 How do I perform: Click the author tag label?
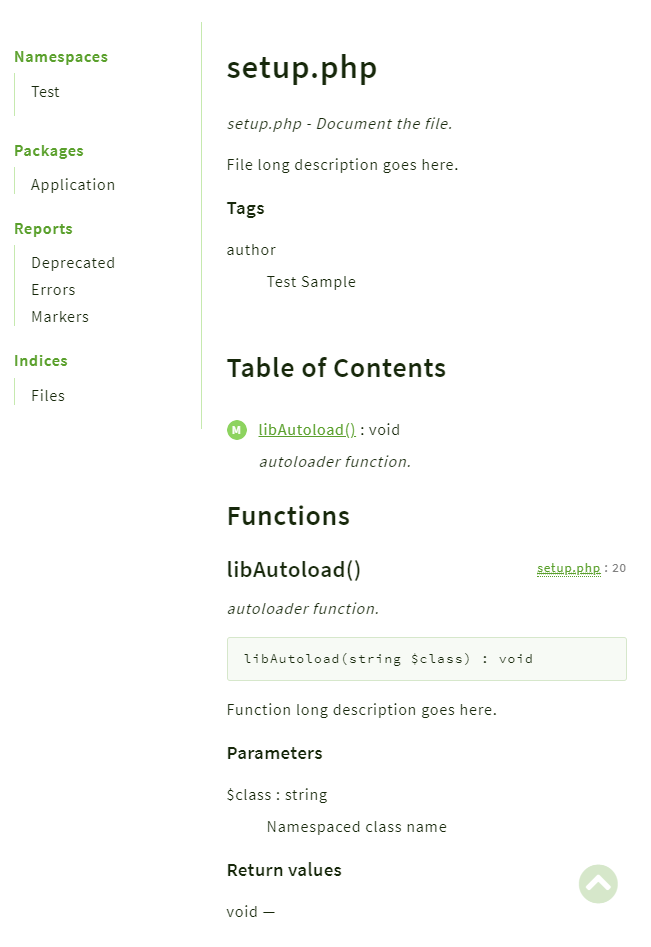251,249
